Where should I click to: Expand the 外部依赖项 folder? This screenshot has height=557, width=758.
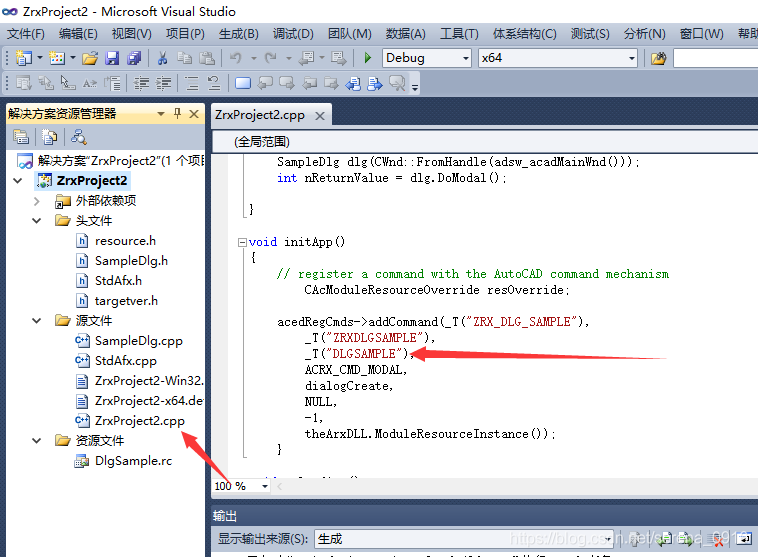(37, 201)
